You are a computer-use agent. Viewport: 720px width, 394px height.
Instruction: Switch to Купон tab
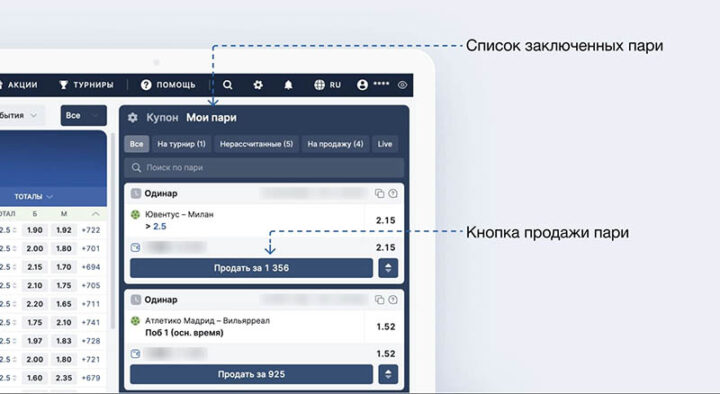click(162, 118)
